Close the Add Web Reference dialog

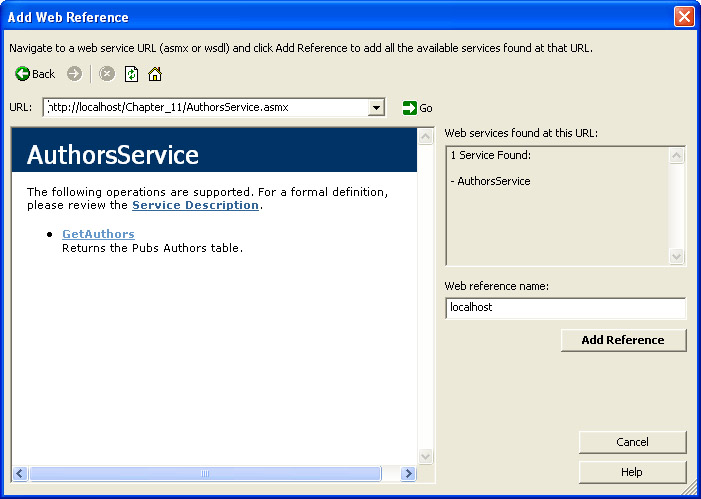tap(684, 17)
